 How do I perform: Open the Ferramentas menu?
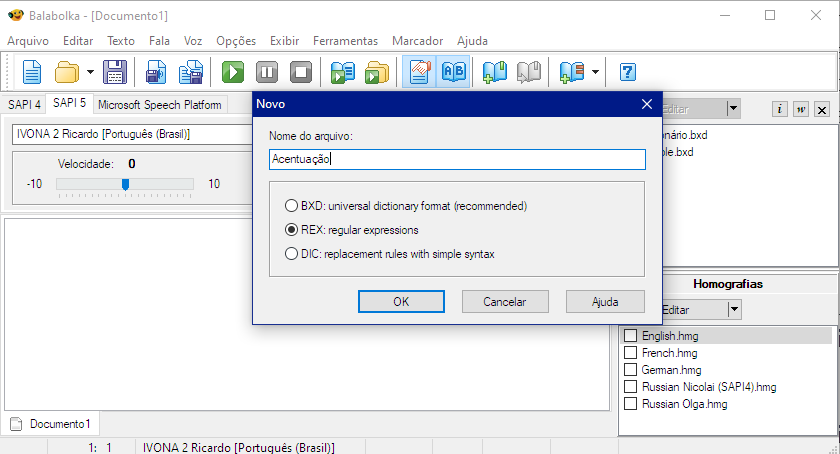345,41
